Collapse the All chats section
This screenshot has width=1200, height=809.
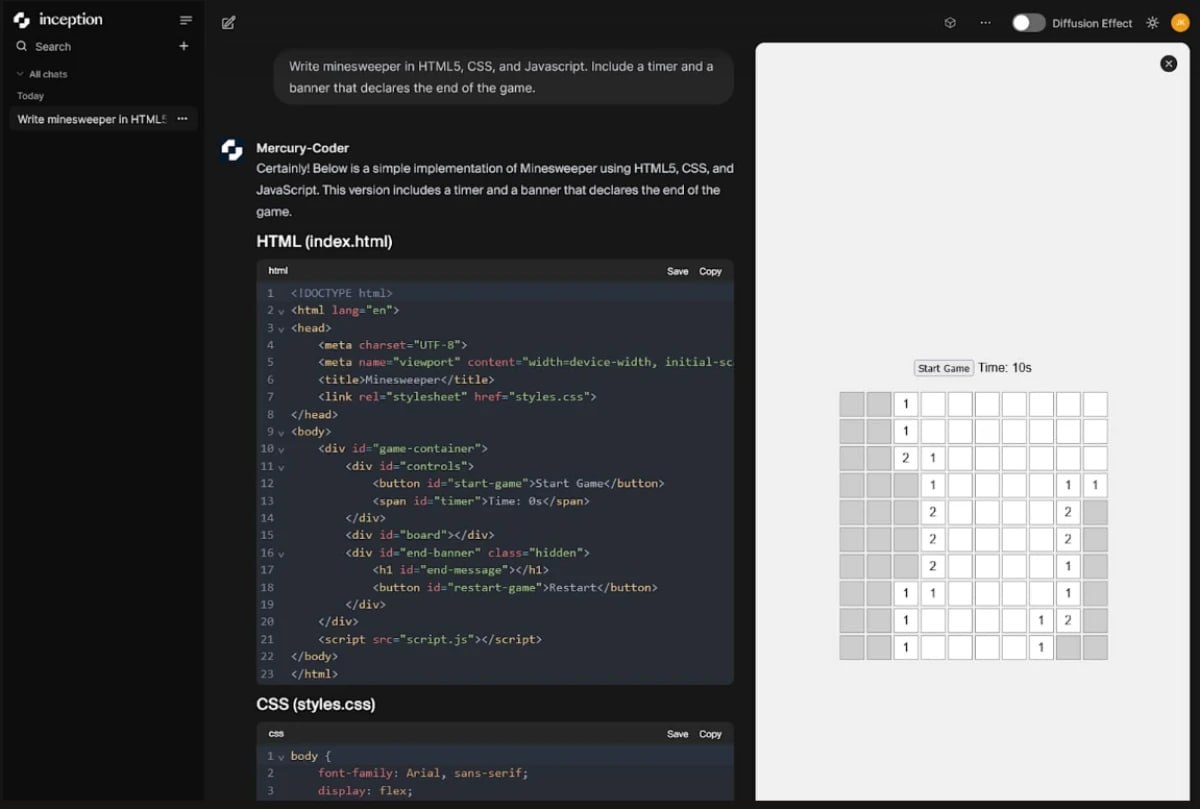19,74
